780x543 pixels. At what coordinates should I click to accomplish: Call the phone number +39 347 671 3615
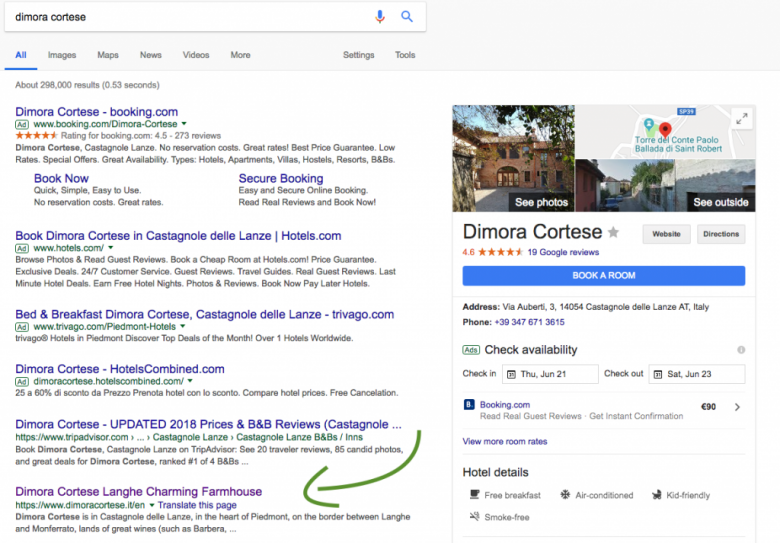pyautogui.click(x=529, y=322)
